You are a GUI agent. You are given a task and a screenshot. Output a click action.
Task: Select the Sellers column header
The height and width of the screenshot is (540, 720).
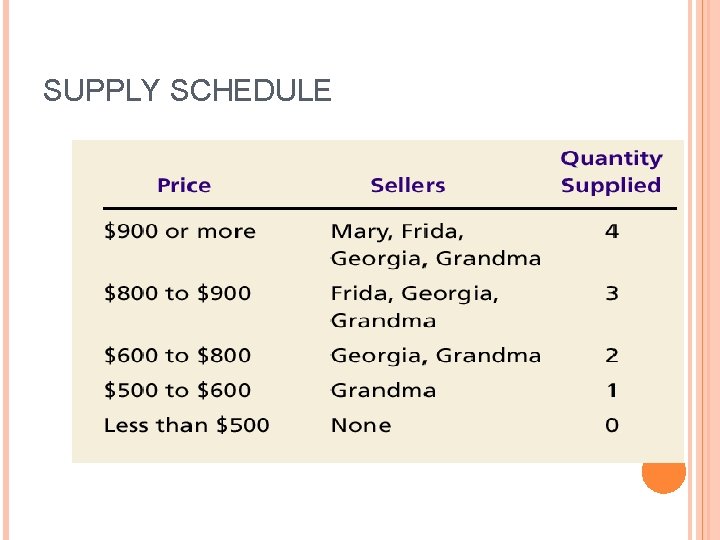coord(407,185)
